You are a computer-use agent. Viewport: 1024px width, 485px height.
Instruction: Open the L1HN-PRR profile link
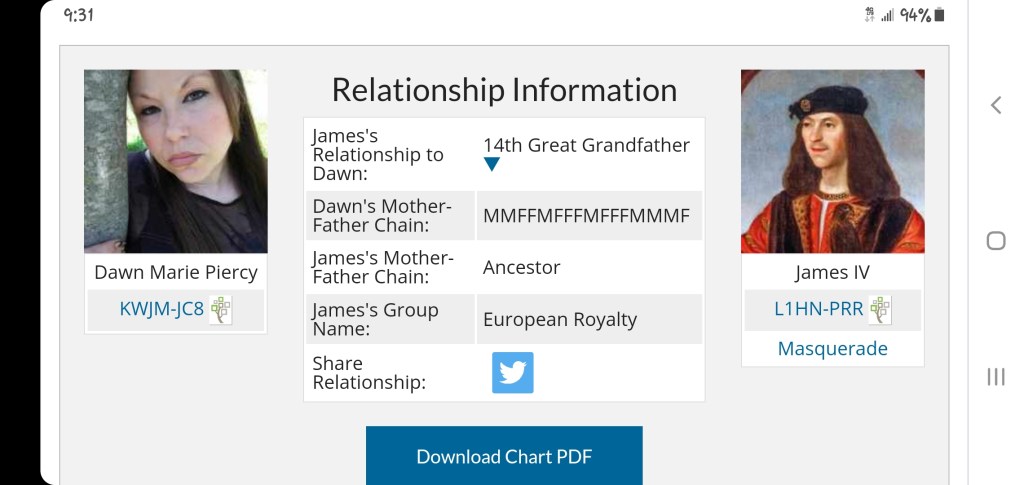coord(818,310)
